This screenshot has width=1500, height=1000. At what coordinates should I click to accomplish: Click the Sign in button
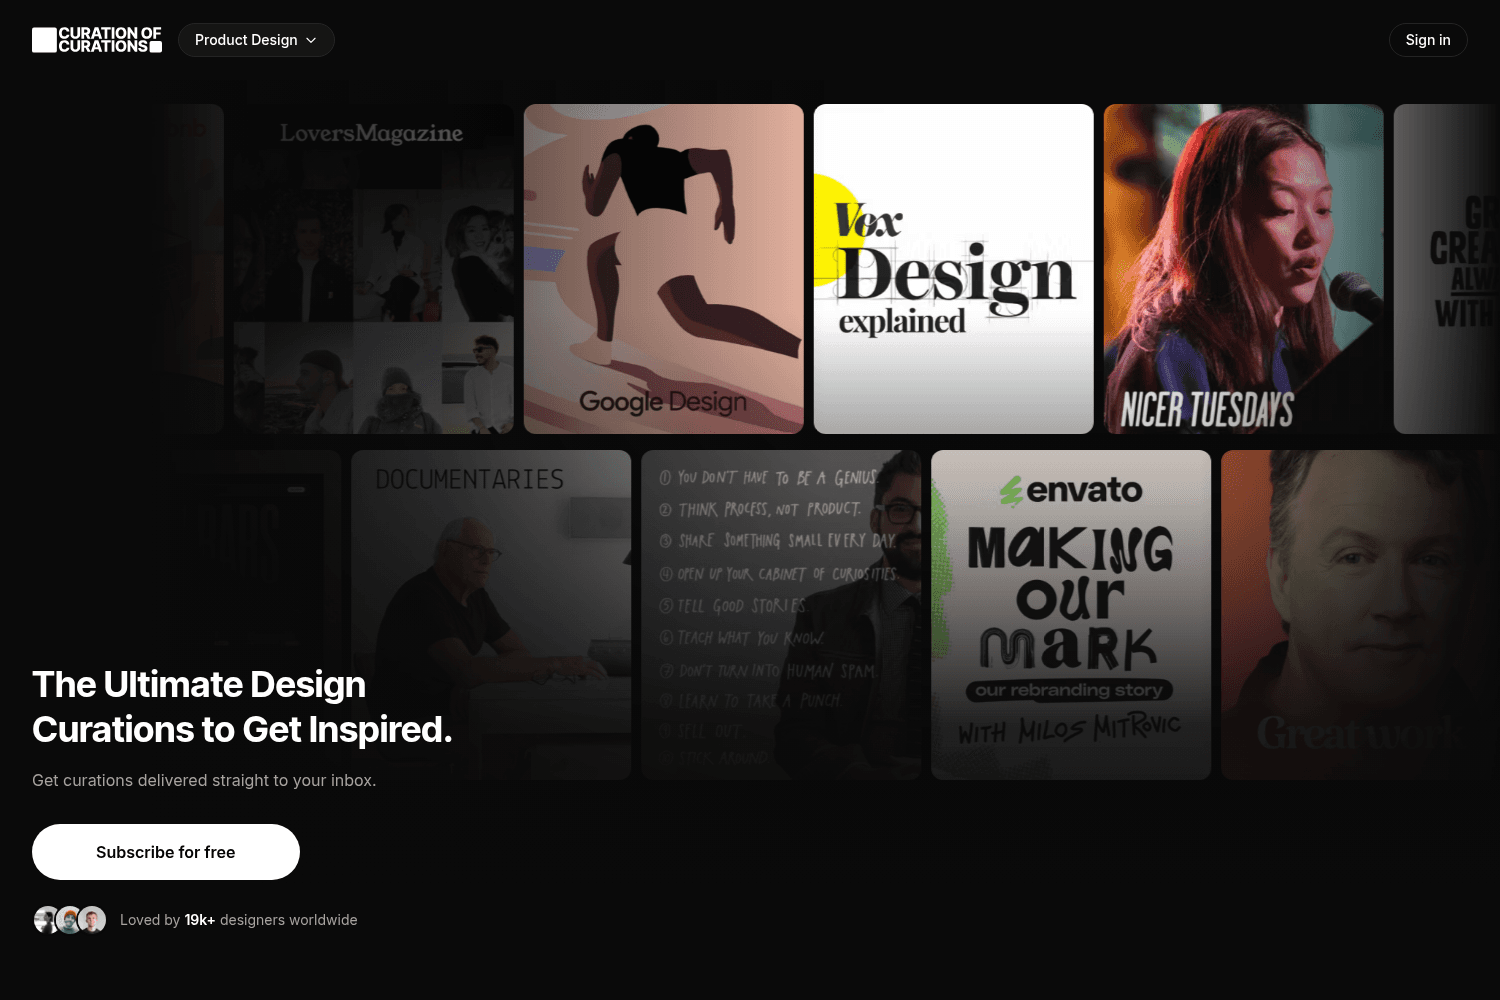pos(1428,40)
